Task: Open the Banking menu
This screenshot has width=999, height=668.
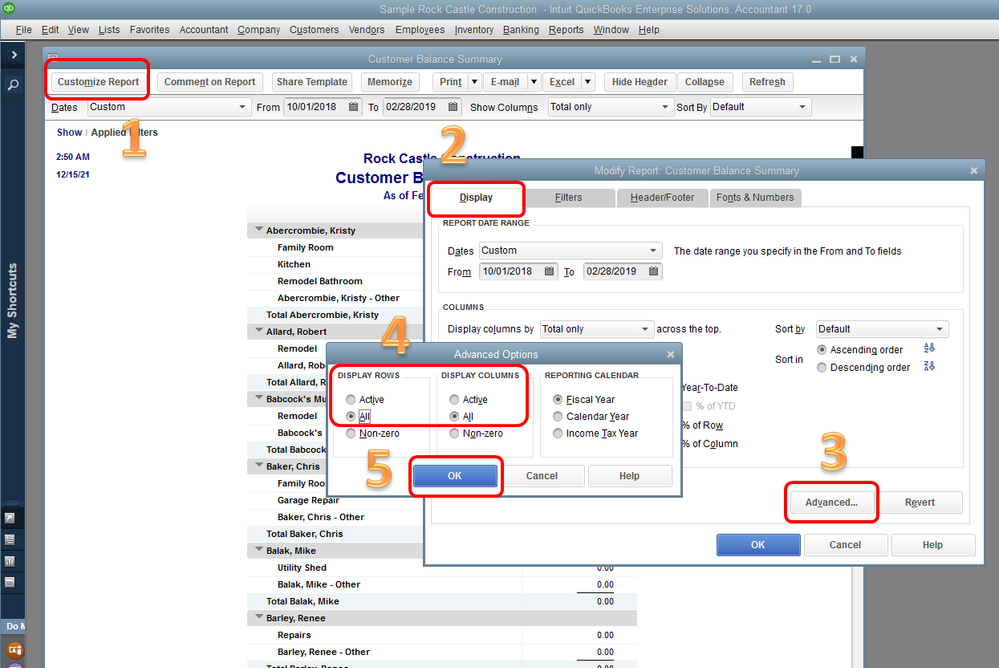Action: tap(521, 30)
